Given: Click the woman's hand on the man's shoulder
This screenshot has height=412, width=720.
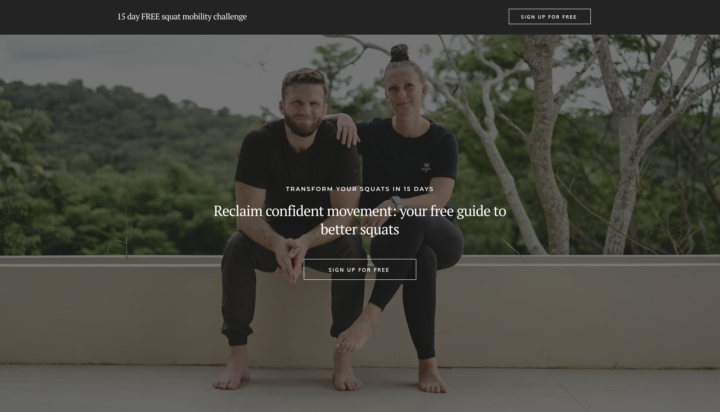Looking at the screenshot, I should pos(347,131).
